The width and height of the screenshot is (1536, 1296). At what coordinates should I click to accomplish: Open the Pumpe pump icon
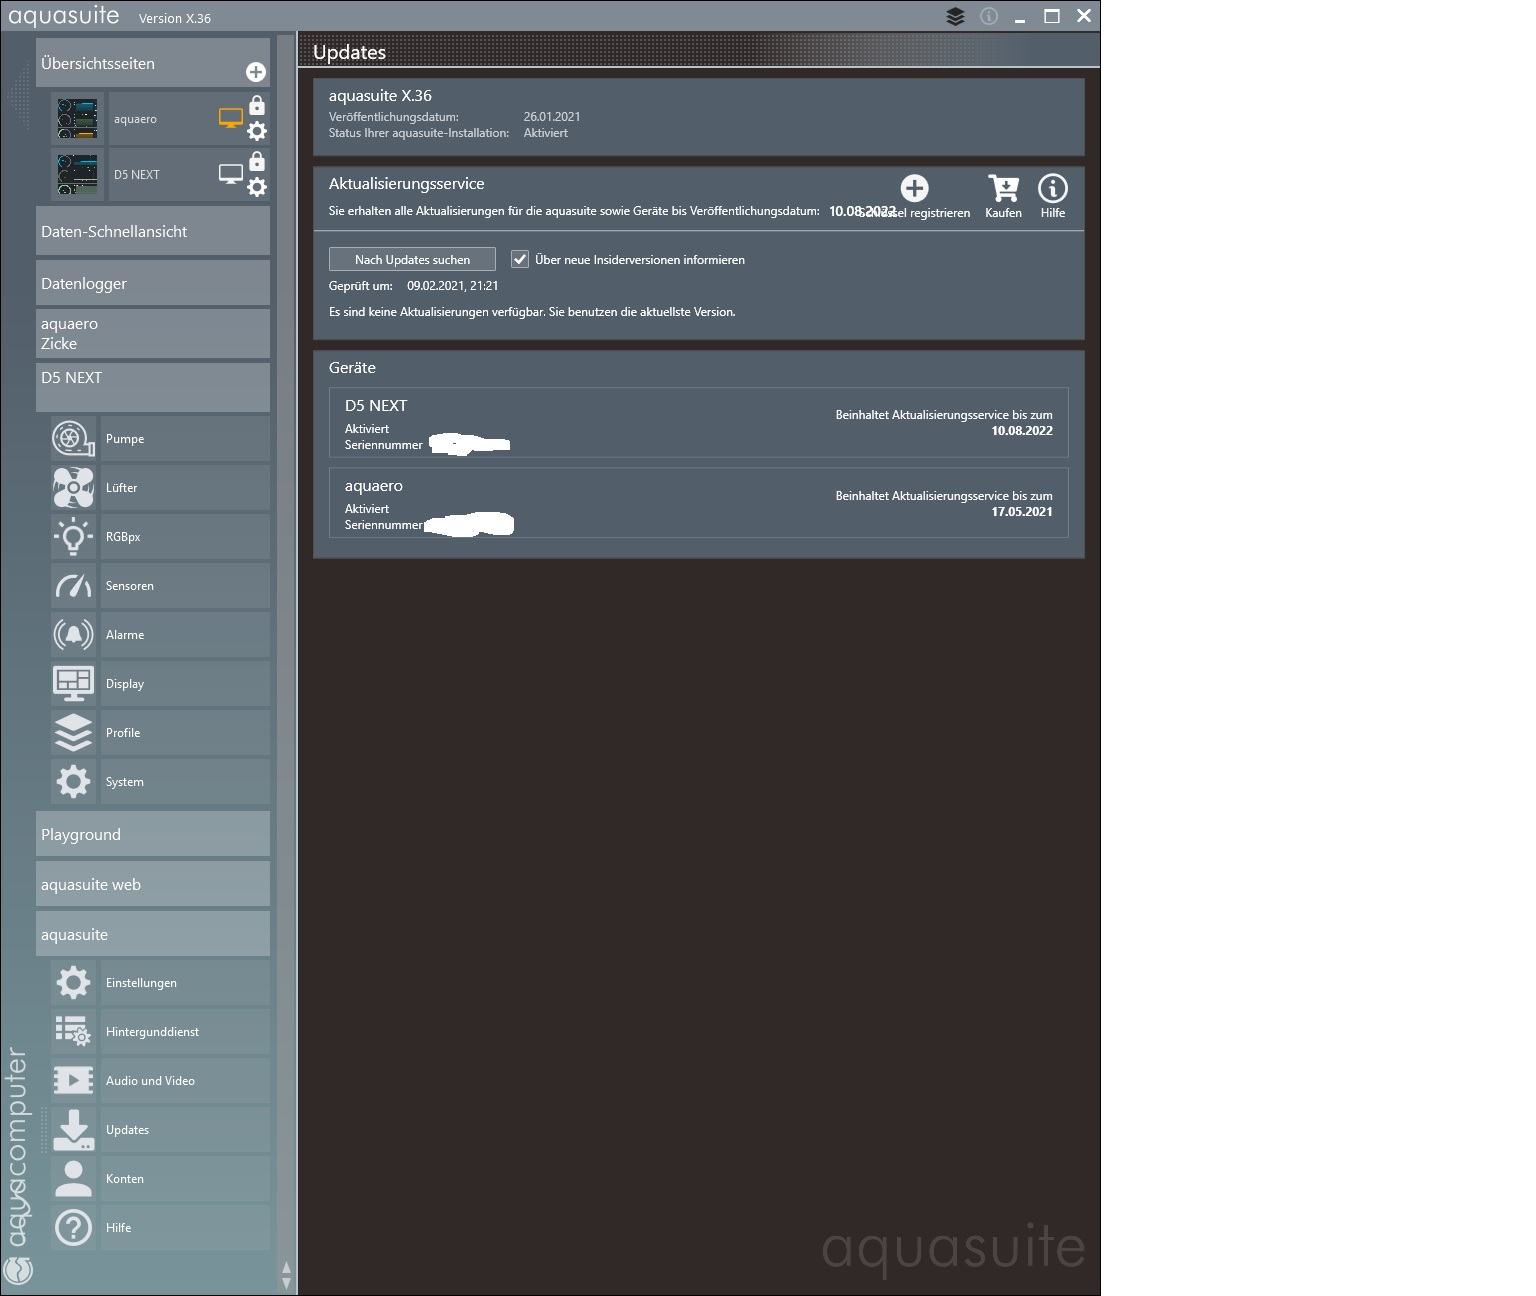73,439
